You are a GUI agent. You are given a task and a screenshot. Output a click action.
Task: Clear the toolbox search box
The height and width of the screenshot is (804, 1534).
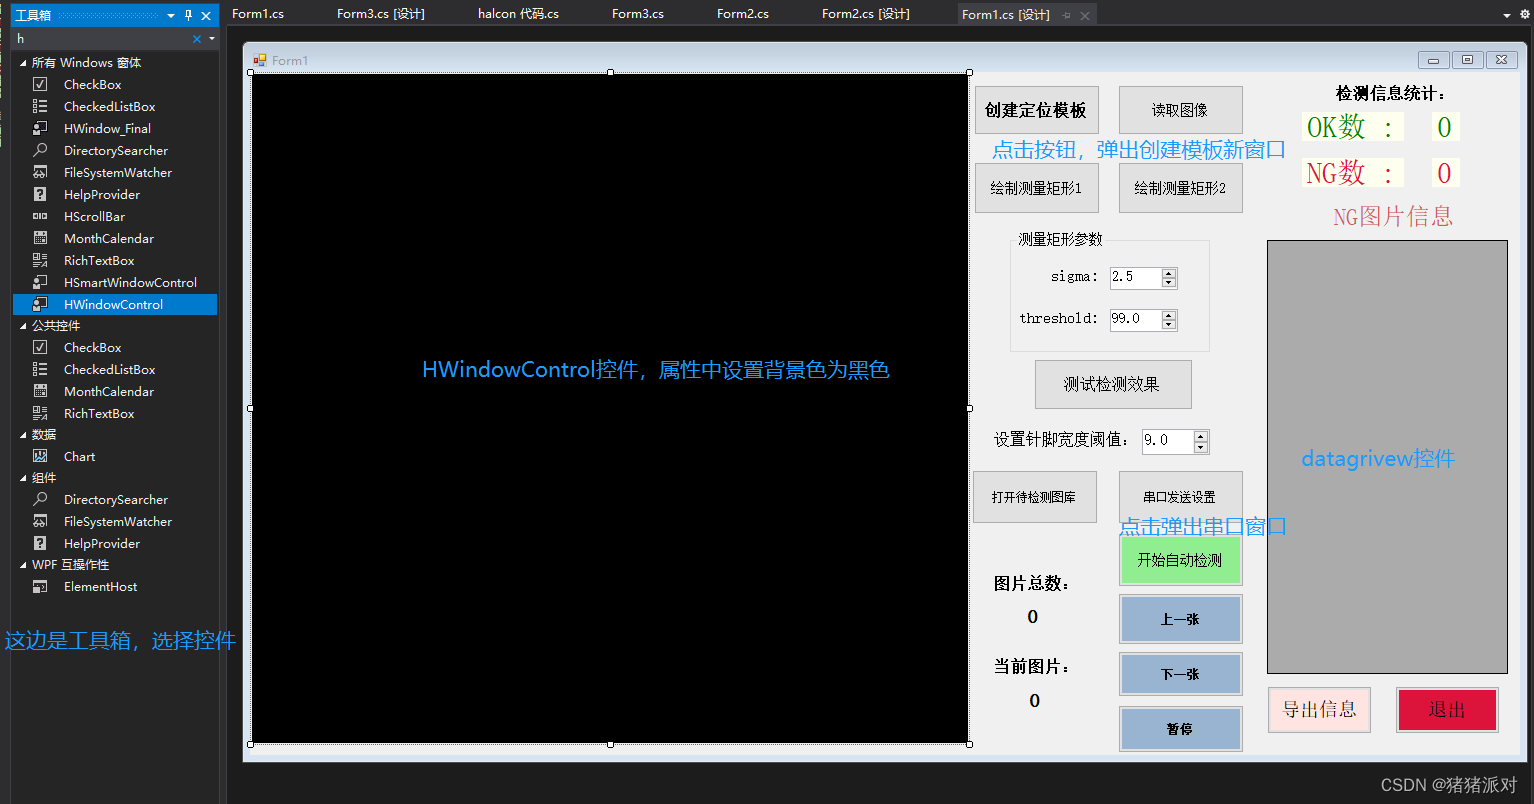196,37
